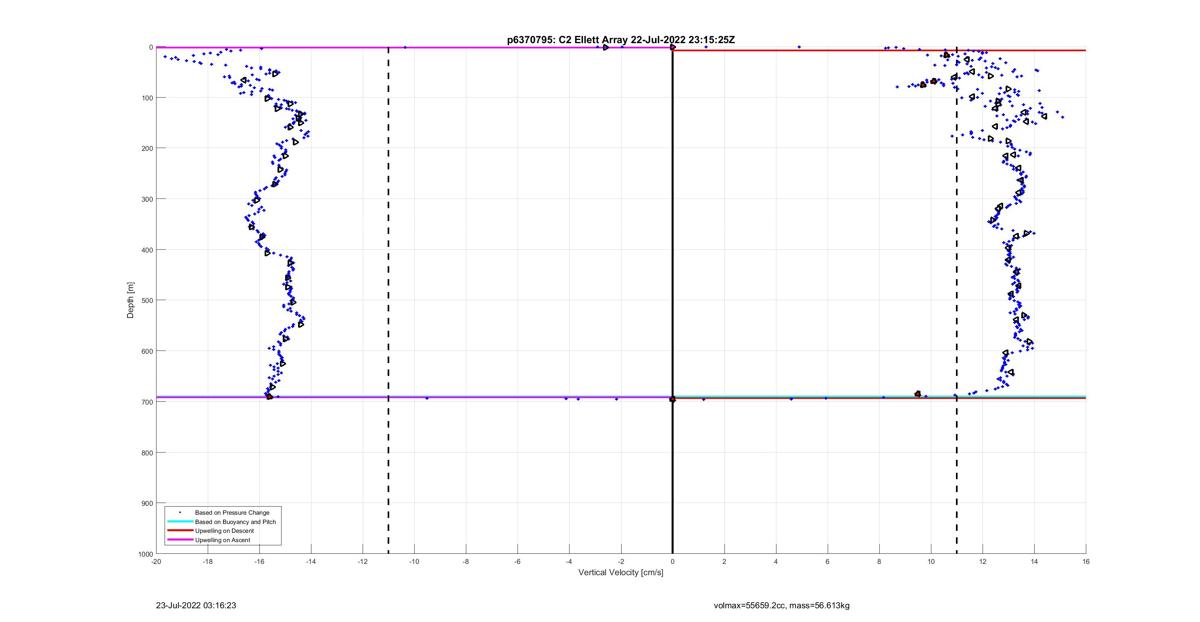Click x-axis tick label '-14'

311,562
